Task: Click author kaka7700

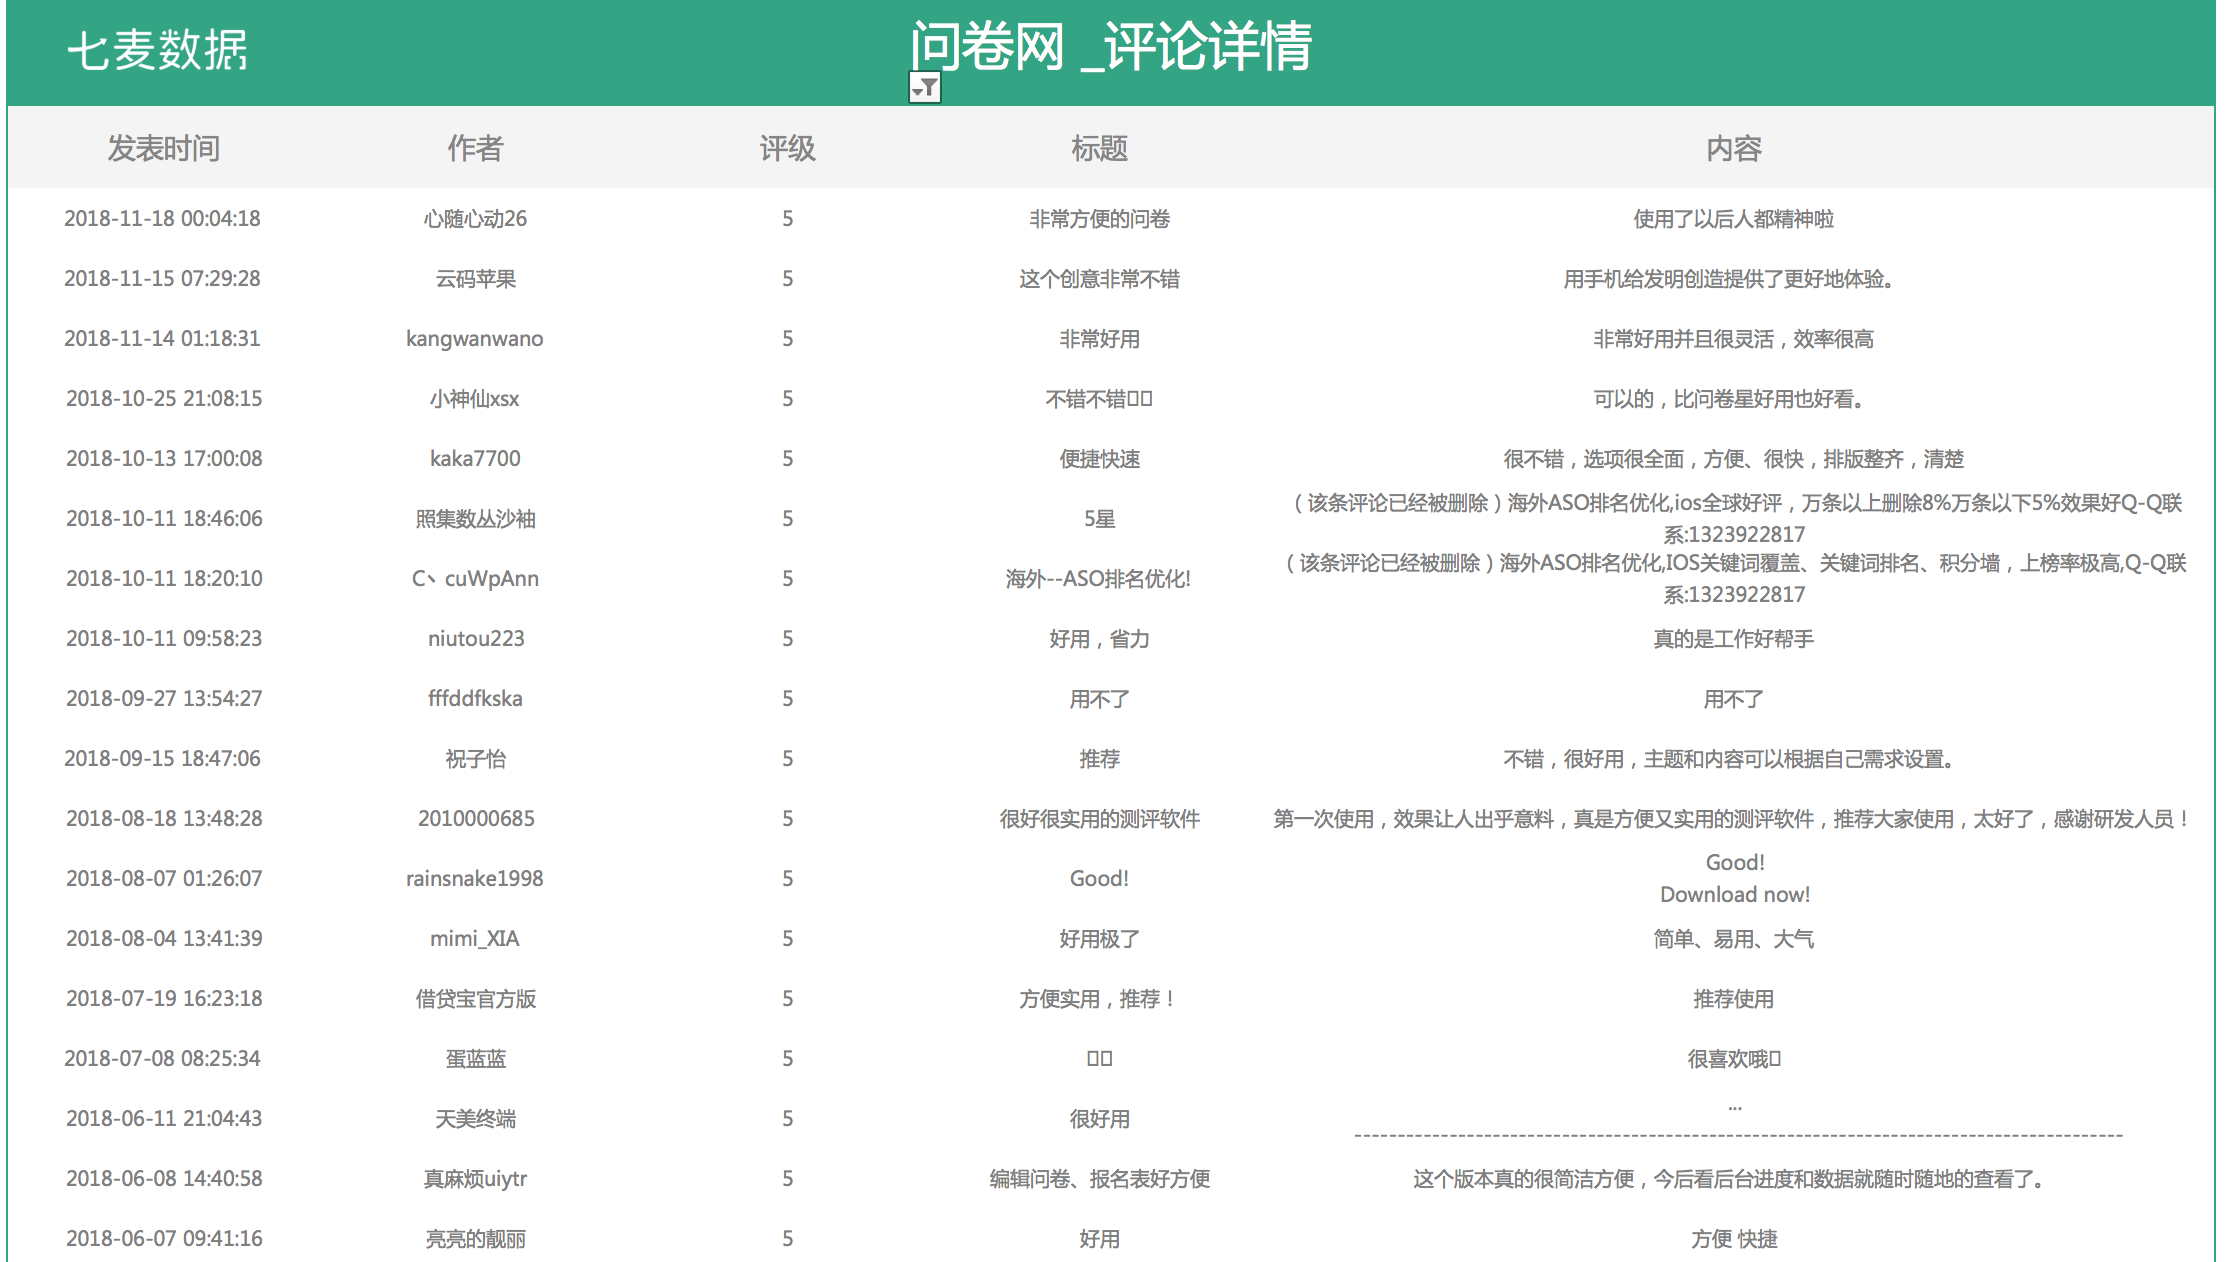Action: tap(475, 459)
